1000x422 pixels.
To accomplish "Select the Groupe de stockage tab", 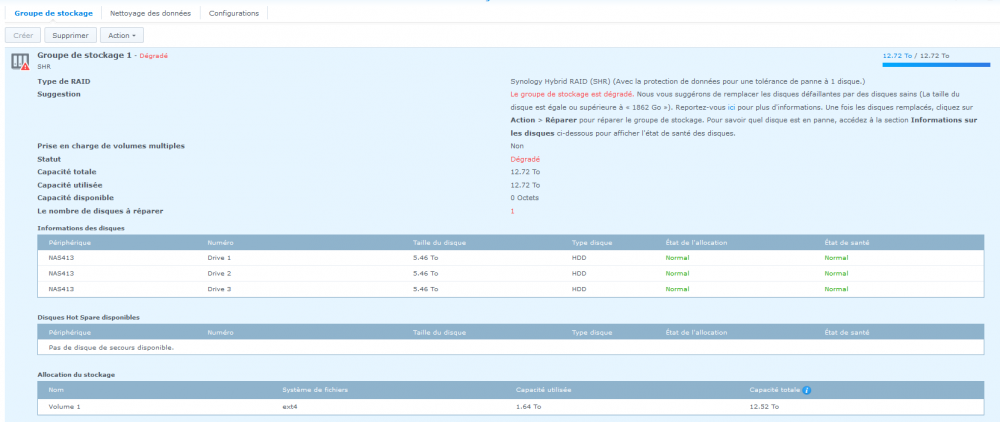I will coord(54,13).
